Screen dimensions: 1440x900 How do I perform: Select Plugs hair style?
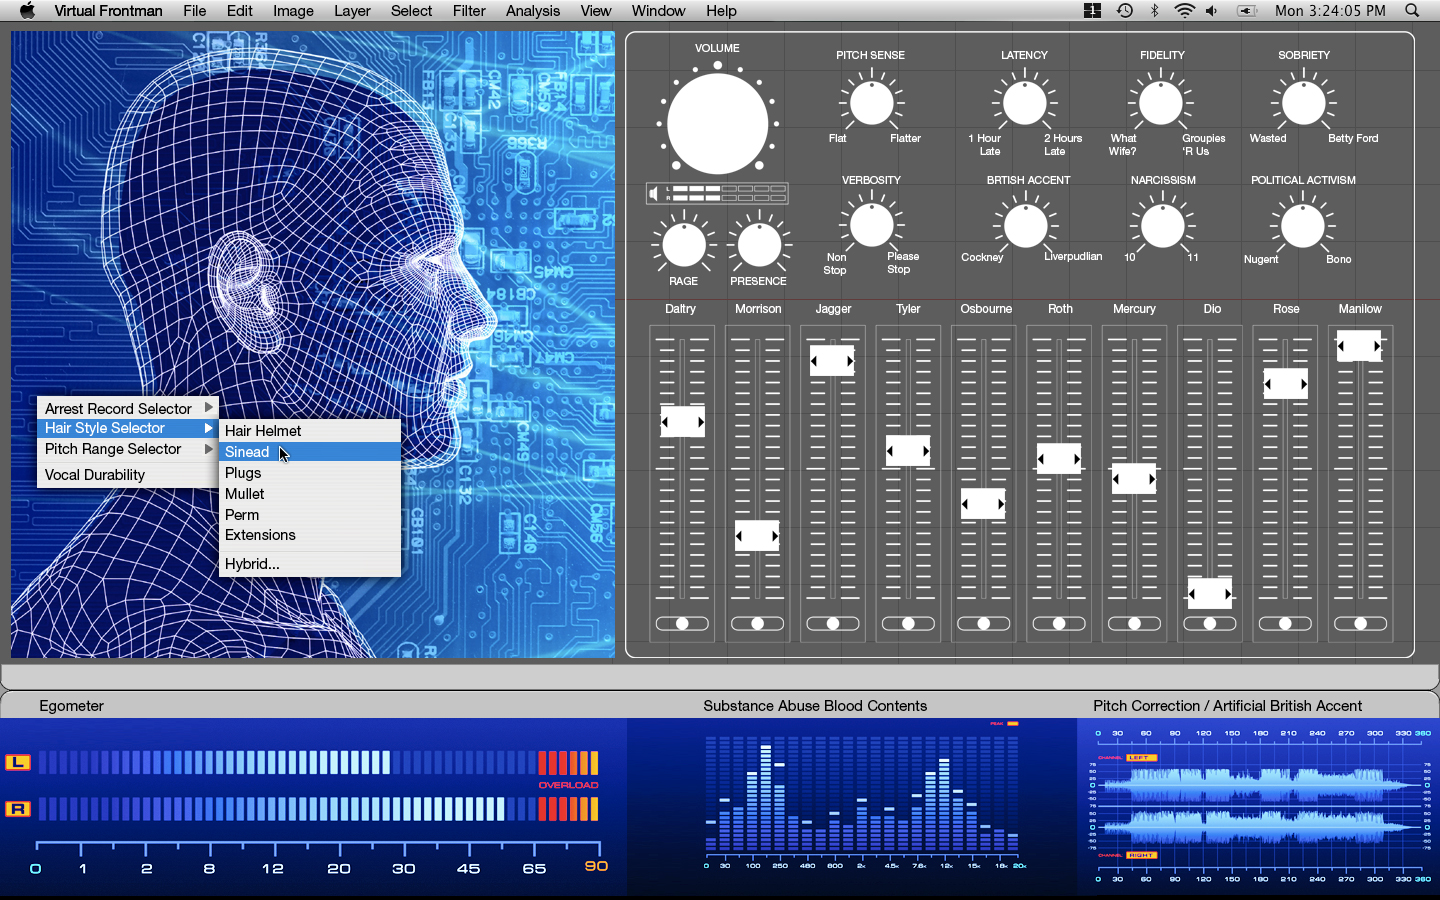pos(310,473)
